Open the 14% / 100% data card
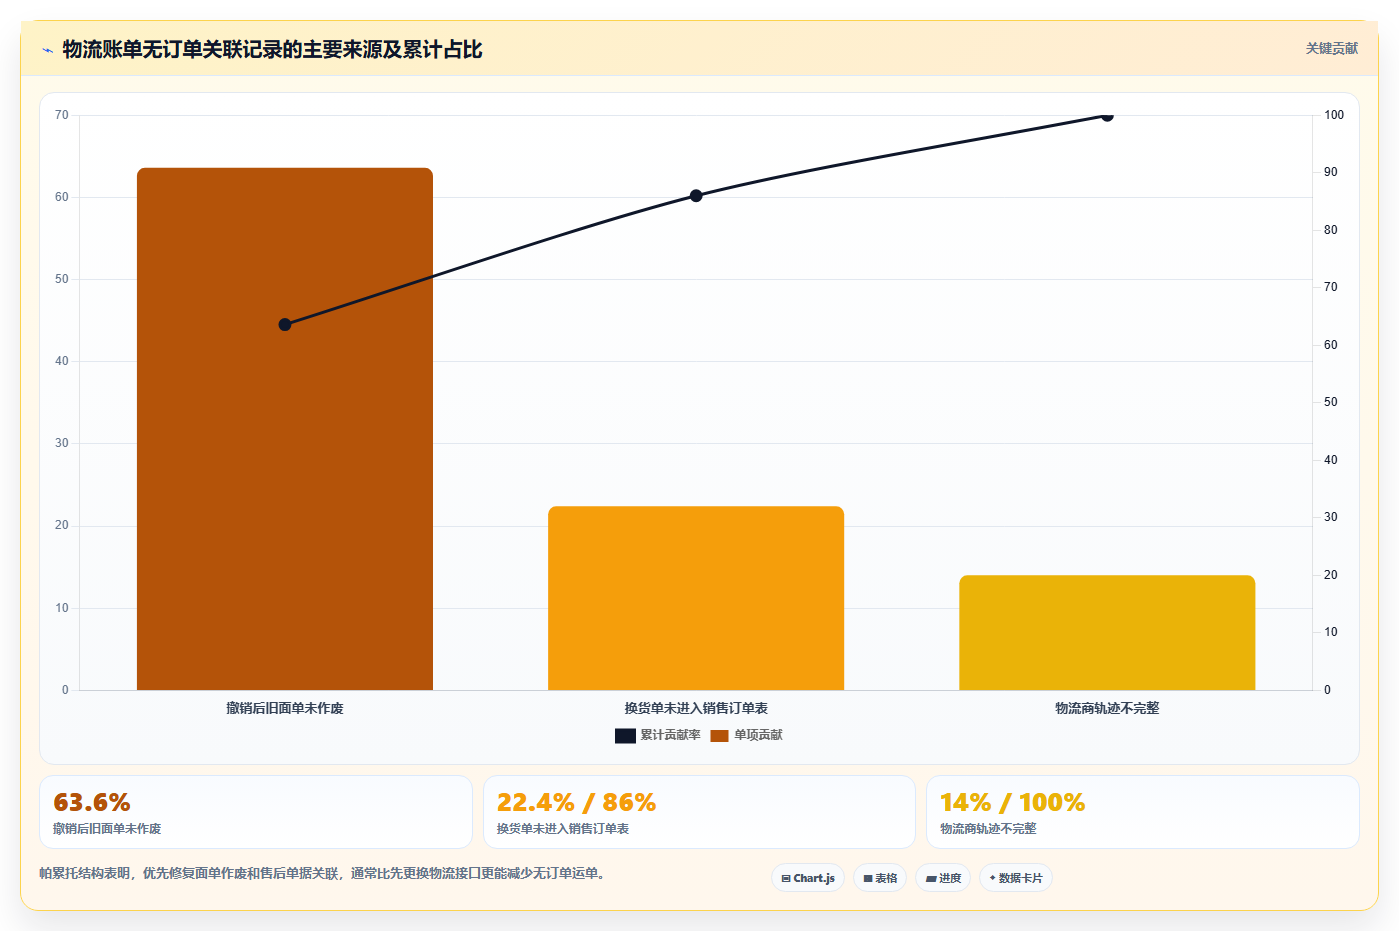 (1142, 812)
